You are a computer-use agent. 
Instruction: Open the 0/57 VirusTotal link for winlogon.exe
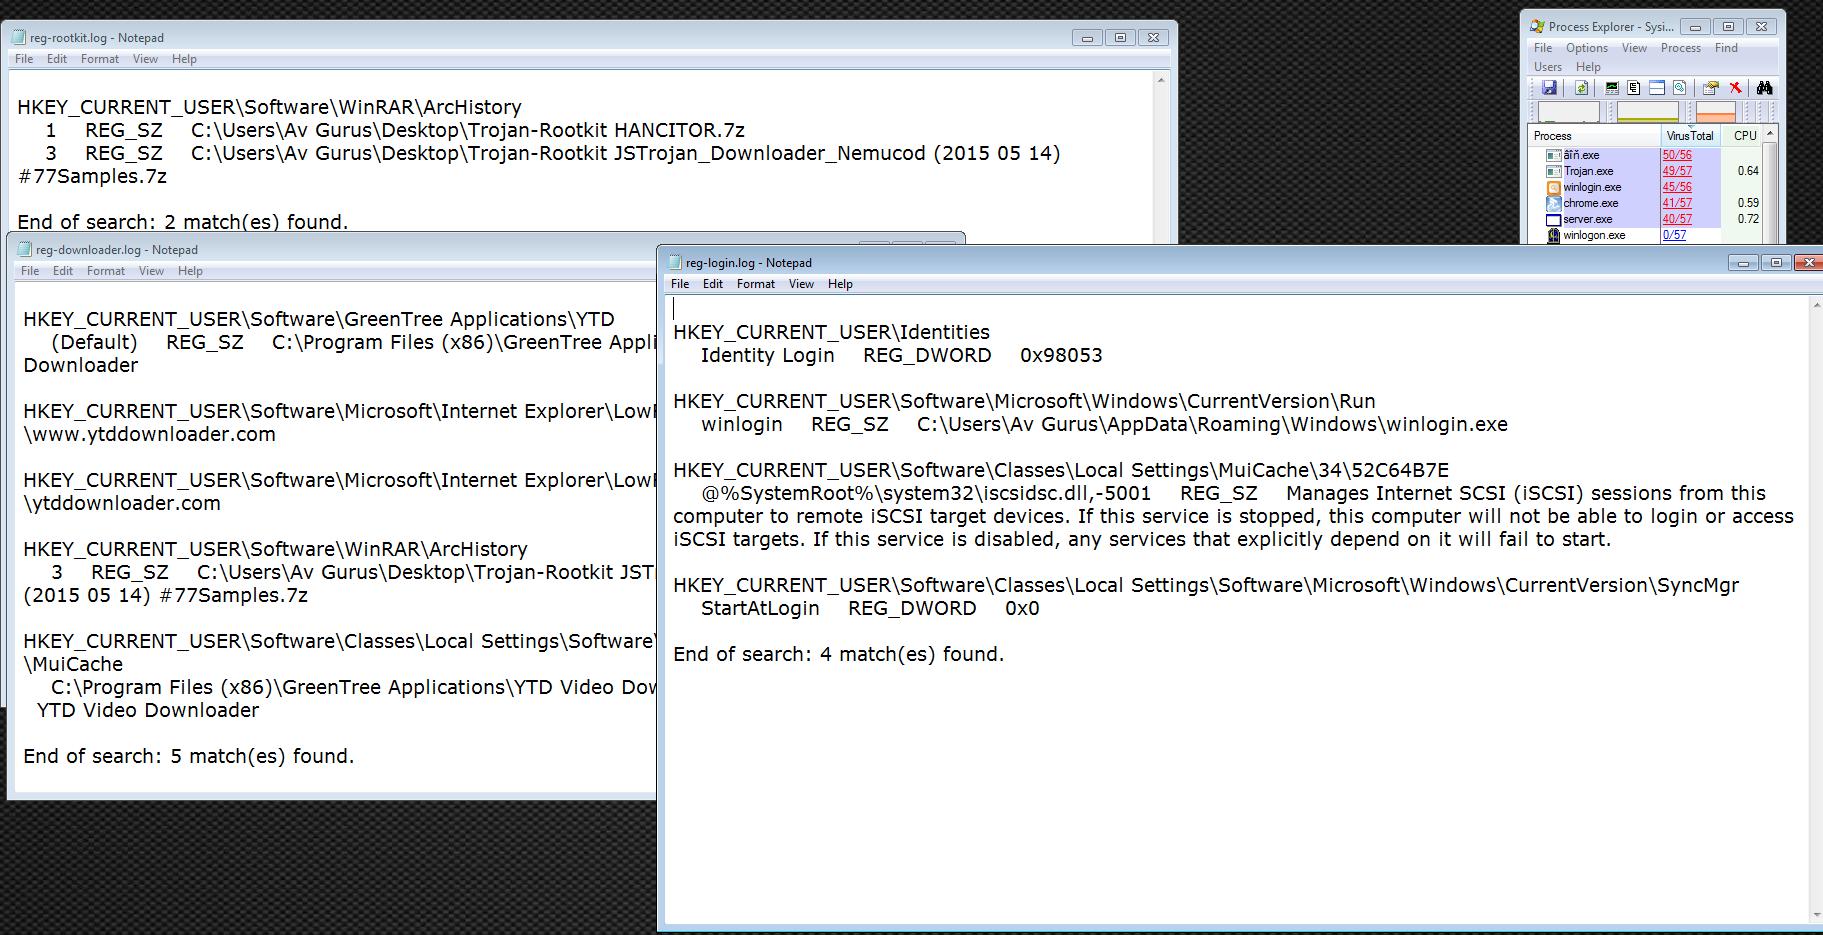1674,235
